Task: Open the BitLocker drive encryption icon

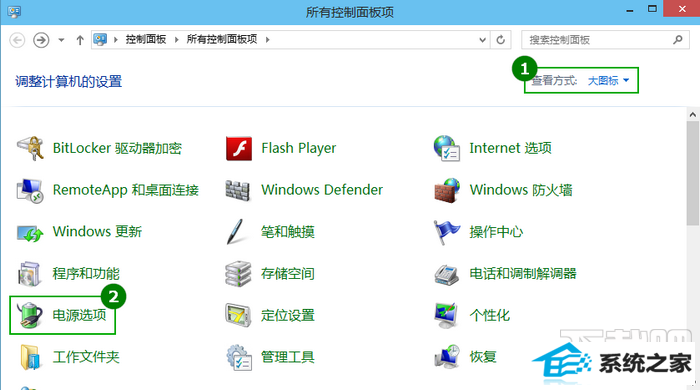Action: 30,148
